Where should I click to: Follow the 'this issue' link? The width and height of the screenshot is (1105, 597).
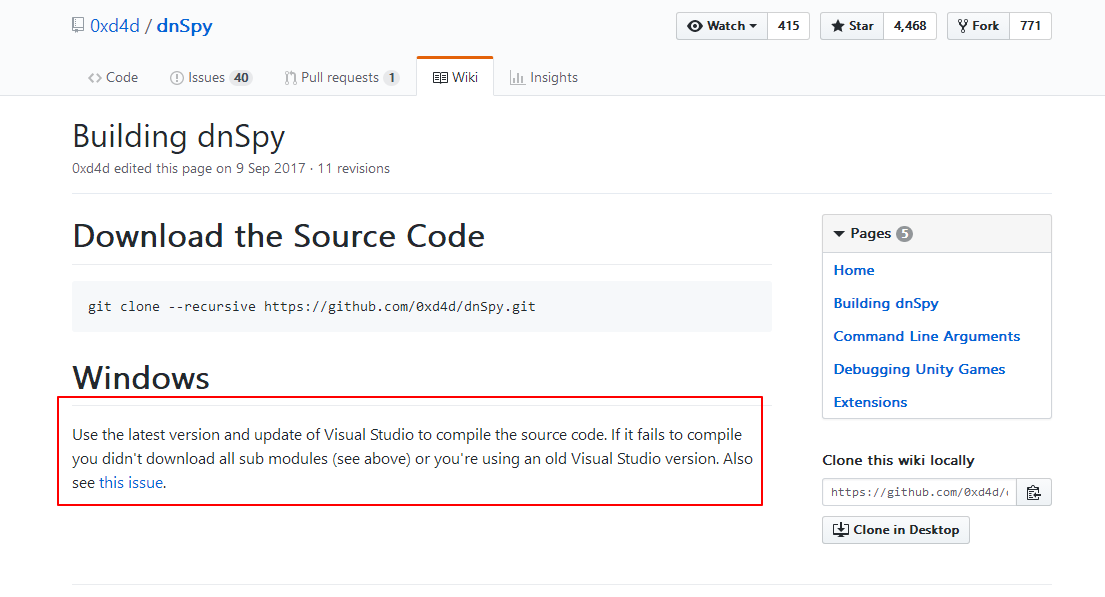(130, 483)
